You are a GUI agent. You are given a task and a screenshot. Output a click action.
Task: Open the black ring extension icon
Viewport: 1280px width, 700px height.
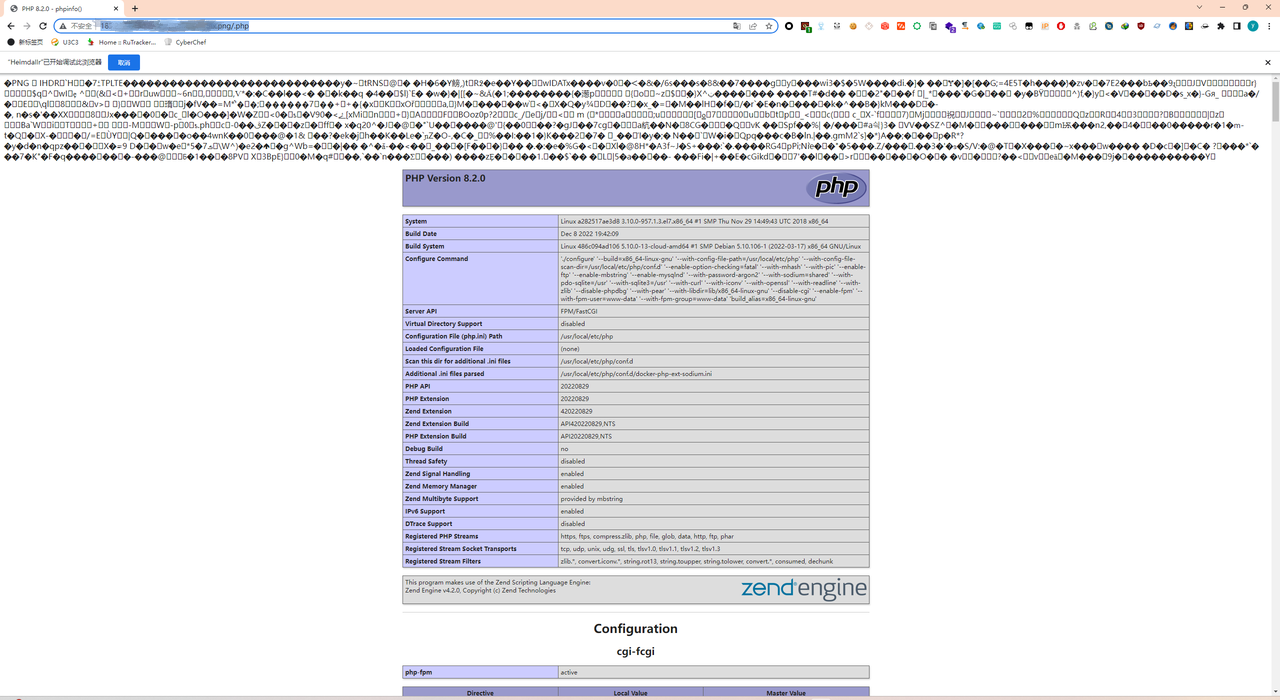789,26
